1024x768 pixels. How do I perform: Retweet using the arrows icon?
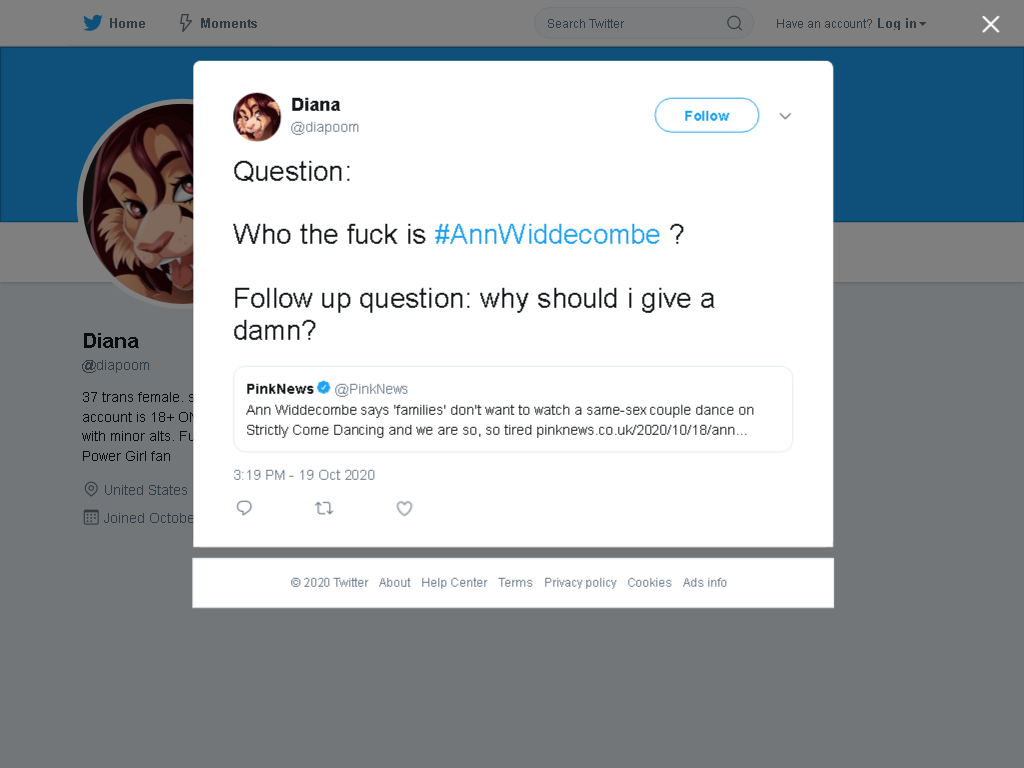324,508
